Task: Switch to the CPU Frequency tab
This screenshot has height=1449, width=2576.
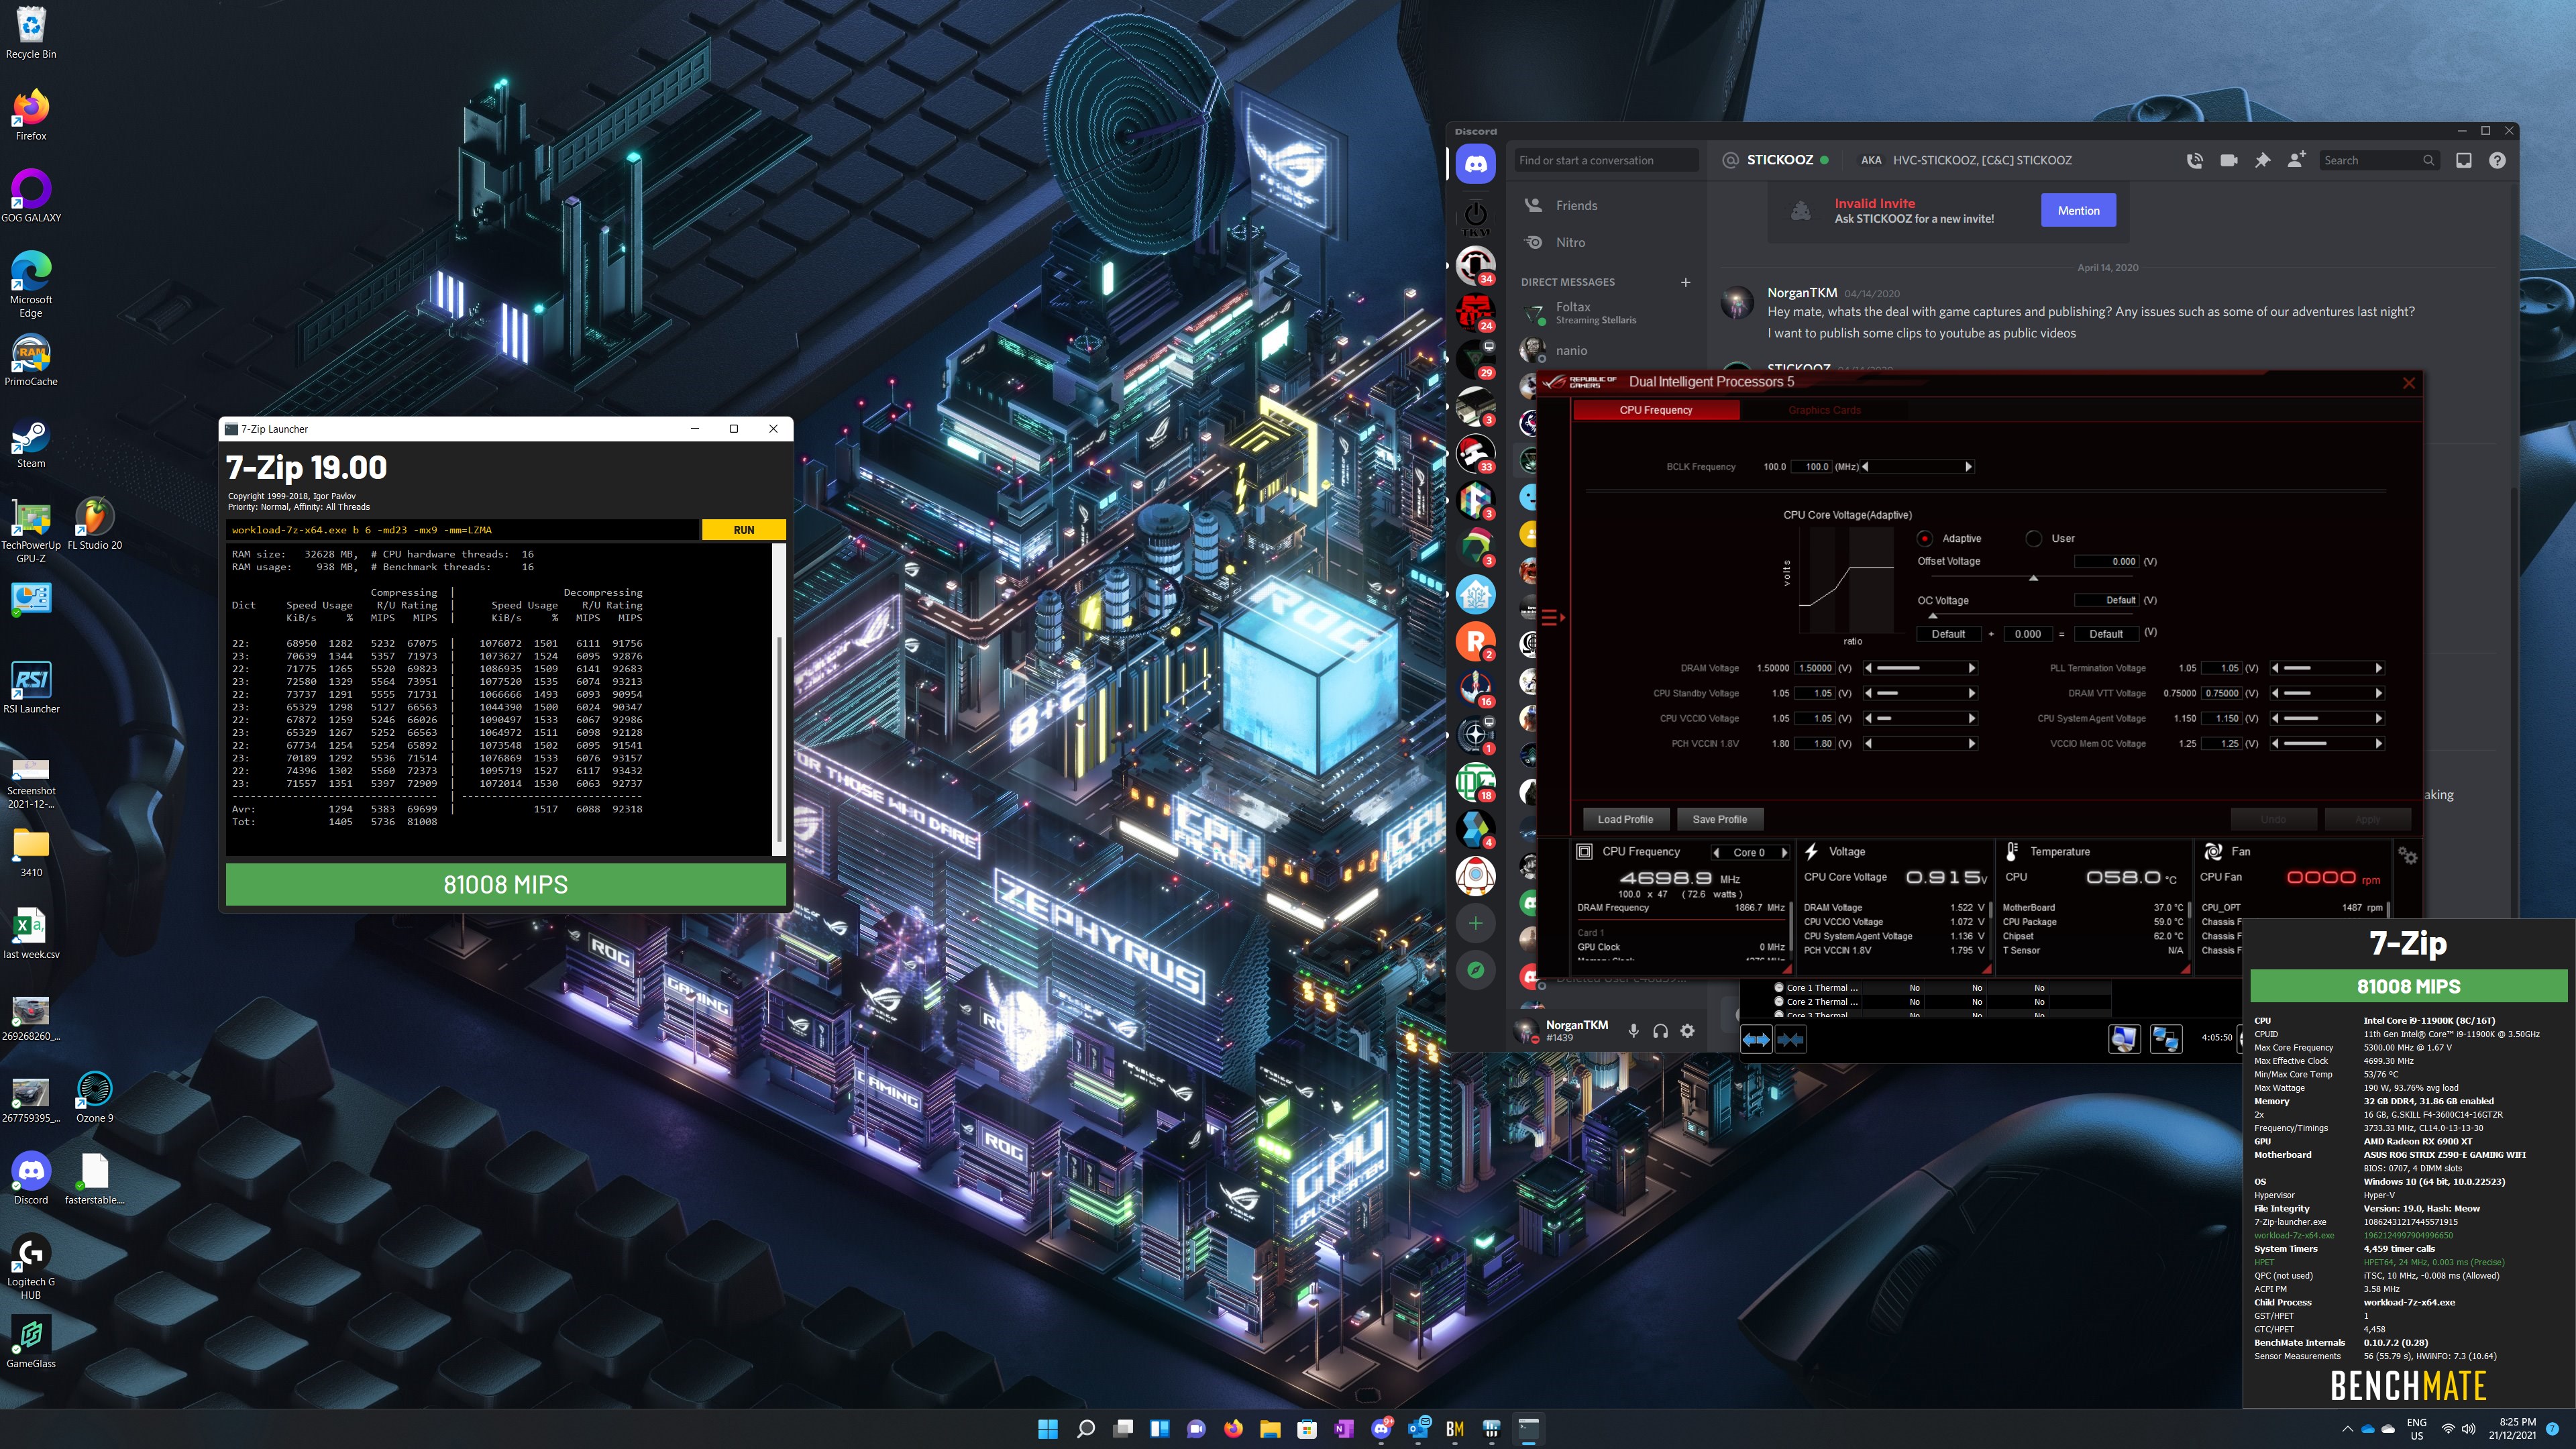Action: coord(1656,410)
